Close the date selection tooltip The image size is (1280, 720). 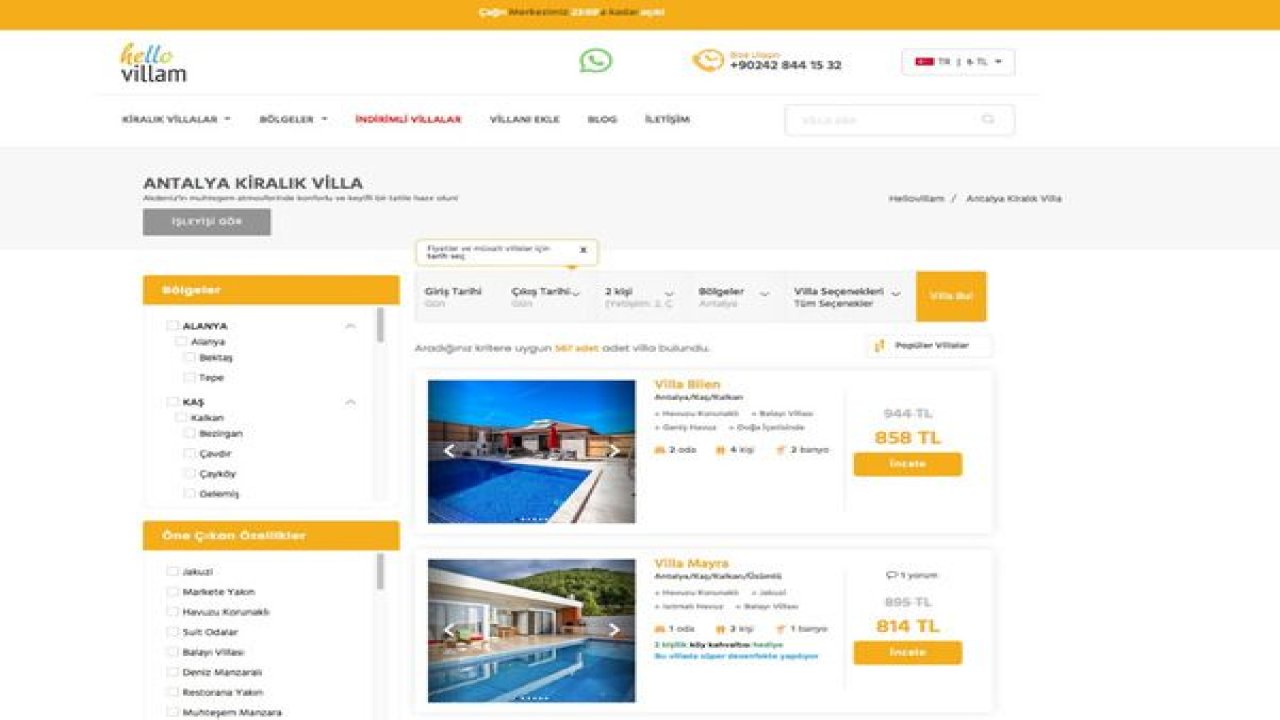[583, 250]
